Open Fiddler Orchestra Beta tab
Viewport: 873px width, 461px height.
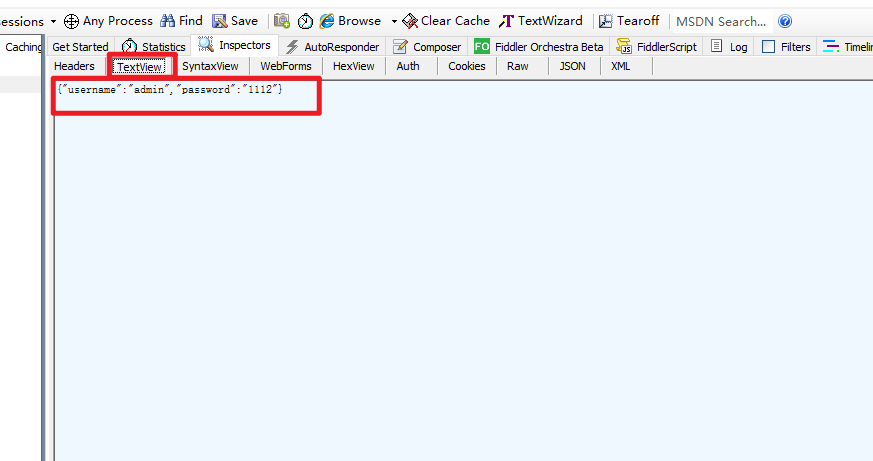539,47
